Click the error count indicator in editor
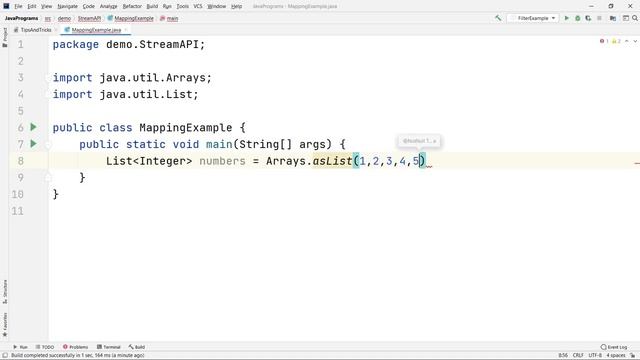 click(x=604, y=41)
